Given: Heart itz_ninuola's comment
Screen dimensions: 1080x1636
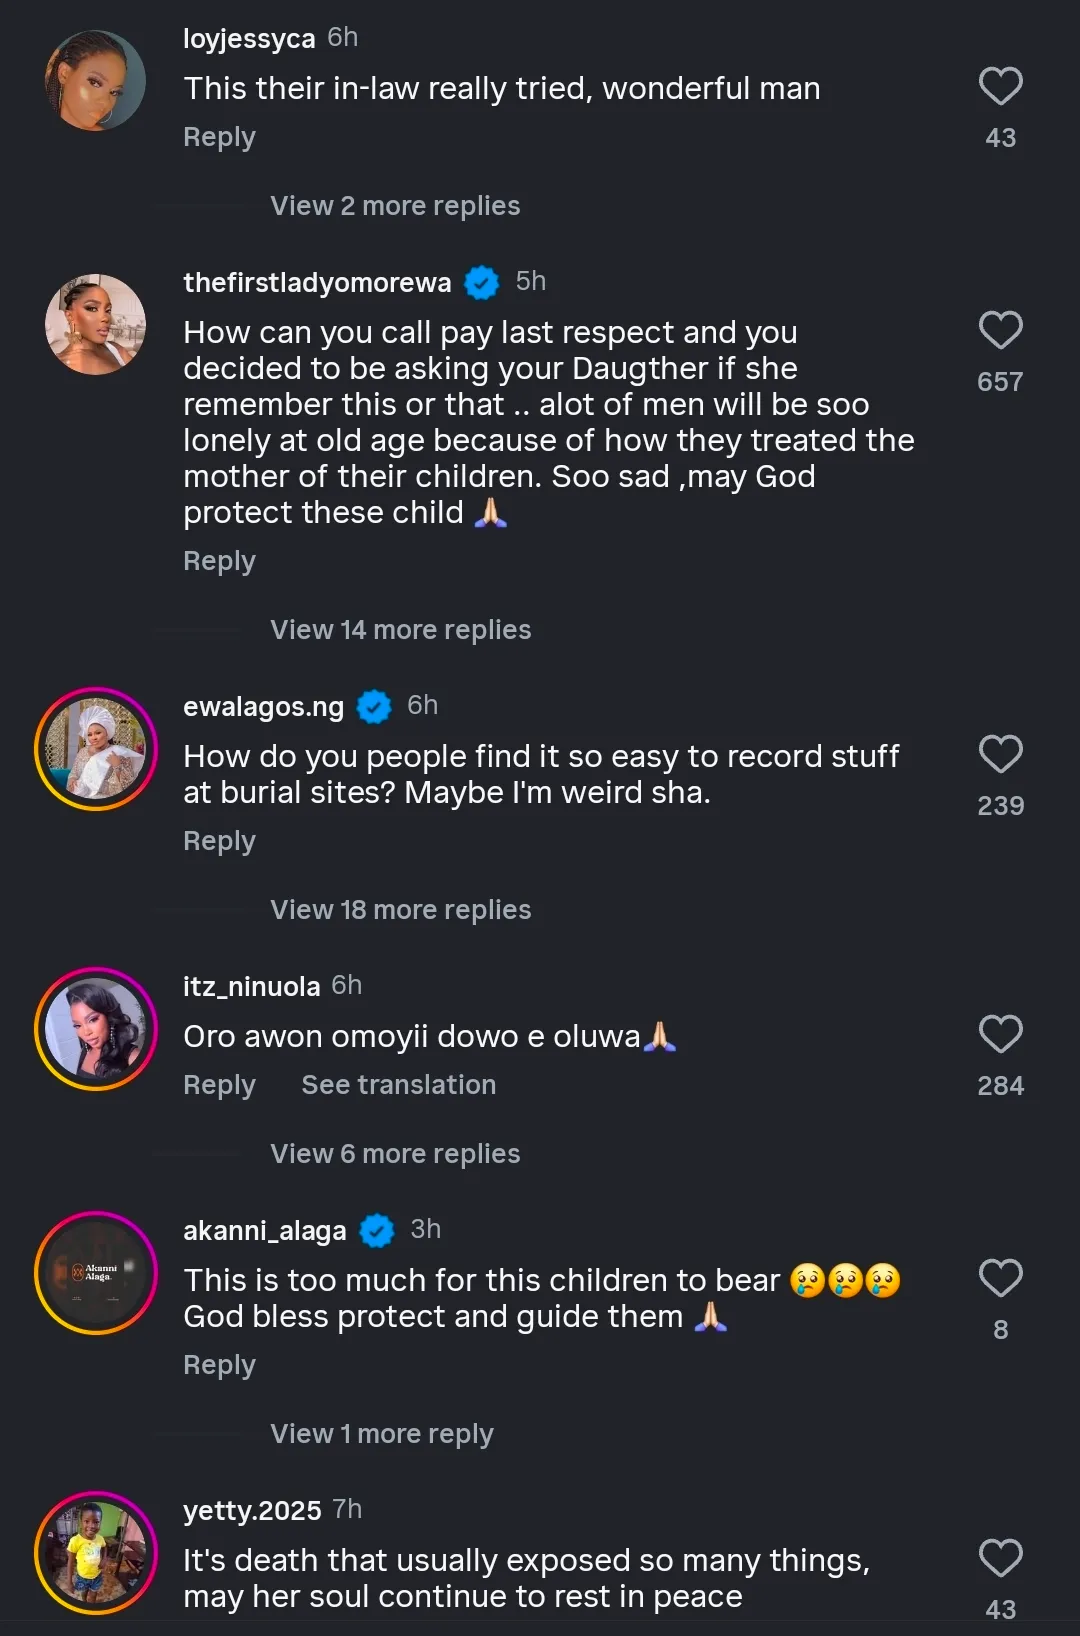Looking at the screenshot, I should click(x=1000, y=1035).
